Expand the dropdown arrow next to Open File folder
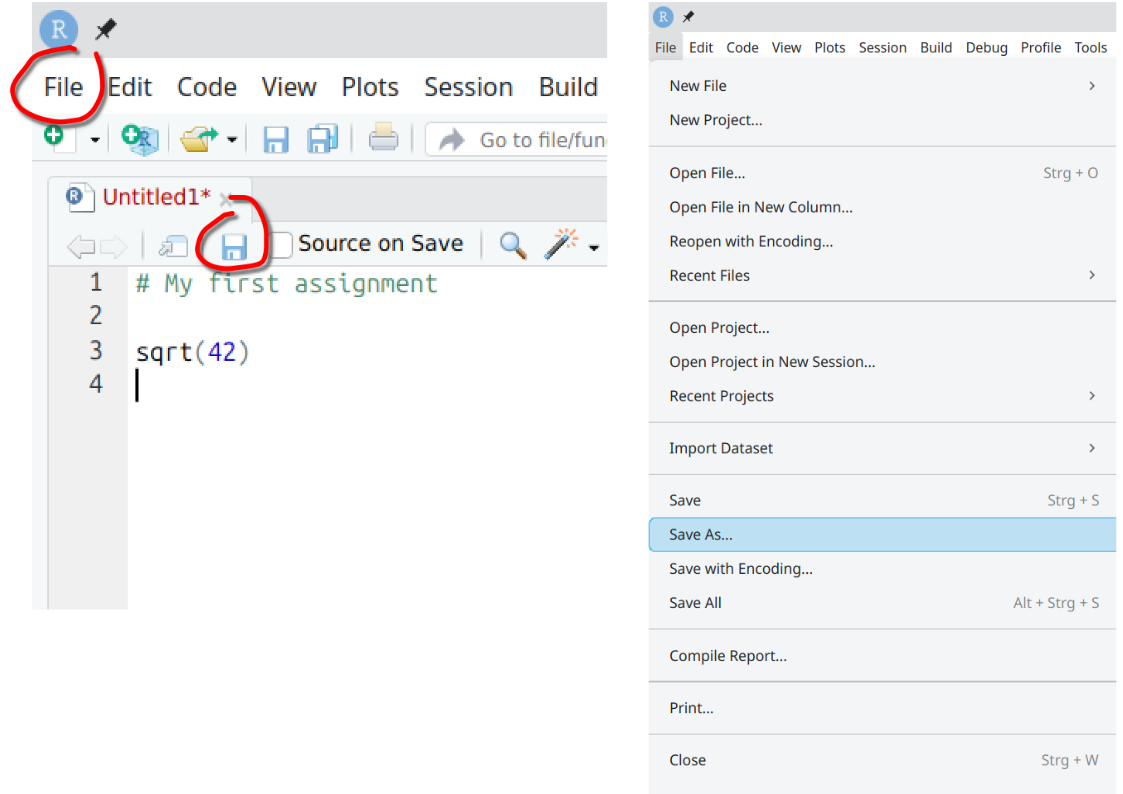The height and width of the screenshot is (794, 1123). click(x=232, y=140)
